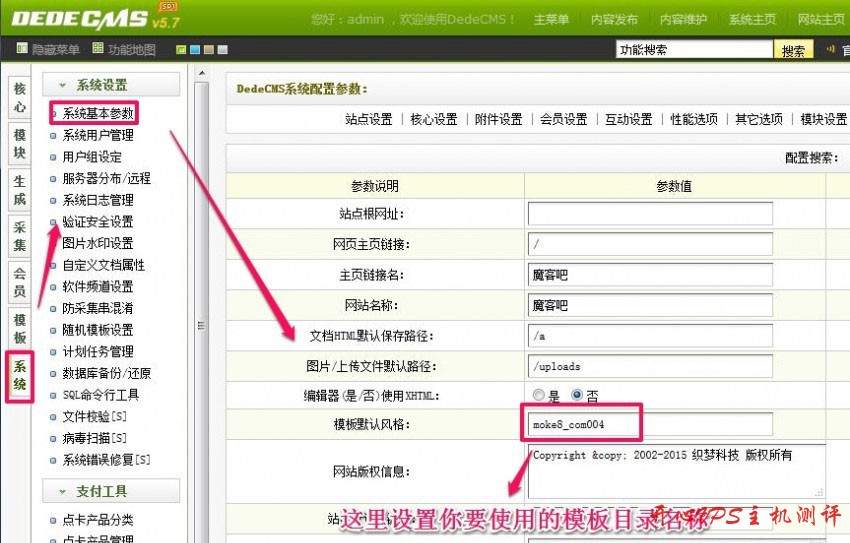The height and width of the screenshot is (543, 850).
Task: Switch to the 性能选项 config tab
Action: (x=694, y=119)
